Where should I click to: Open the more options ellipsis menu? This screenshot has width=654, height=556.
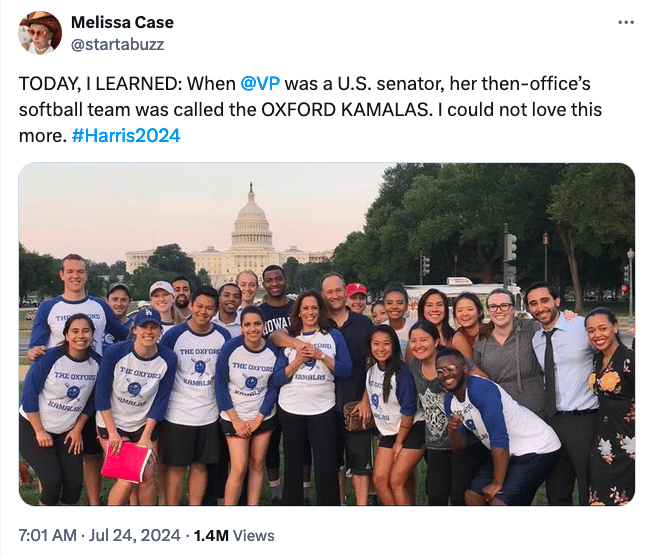point(626,23)
